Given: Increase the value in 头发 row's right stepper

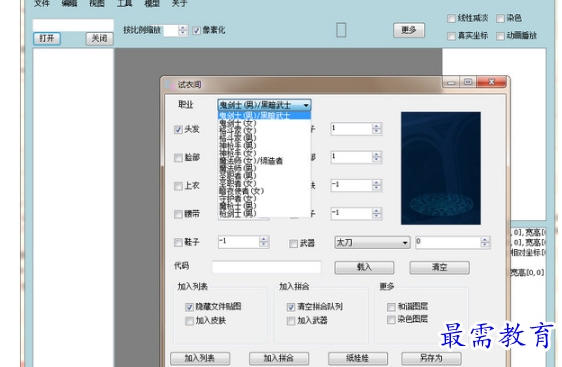Looking at the screenshot, I should coord(376,126).
